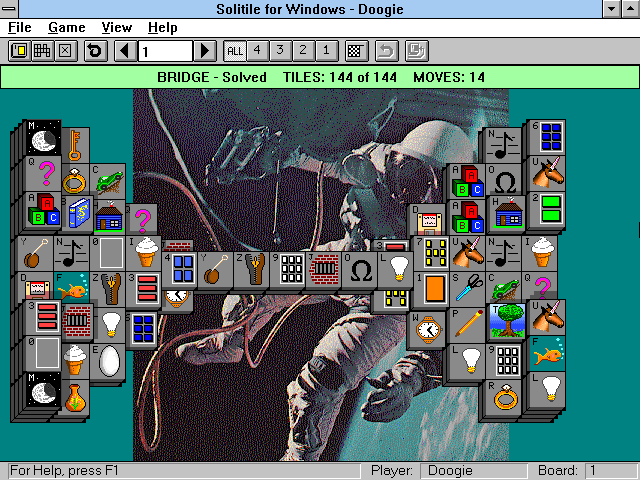
Task: Click the tile grid layout toolbar icon
Action: [x=42, y=51]
